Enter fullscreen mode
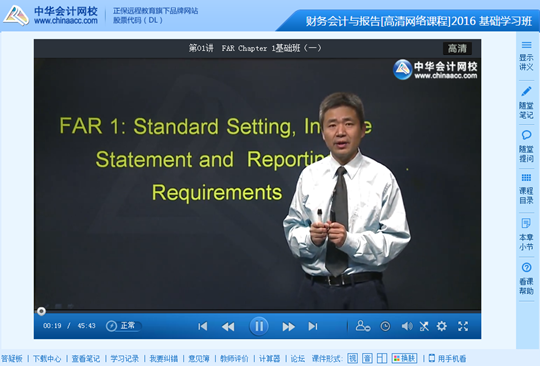Viewport: 540px width, 366px height. tap(463, 326)
